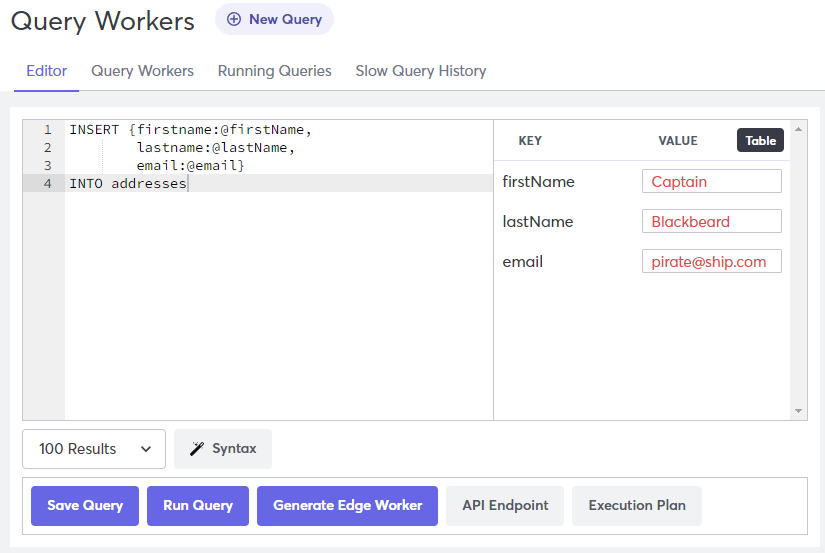
Task: Edit the firstName value field
Action: [711, 181]
